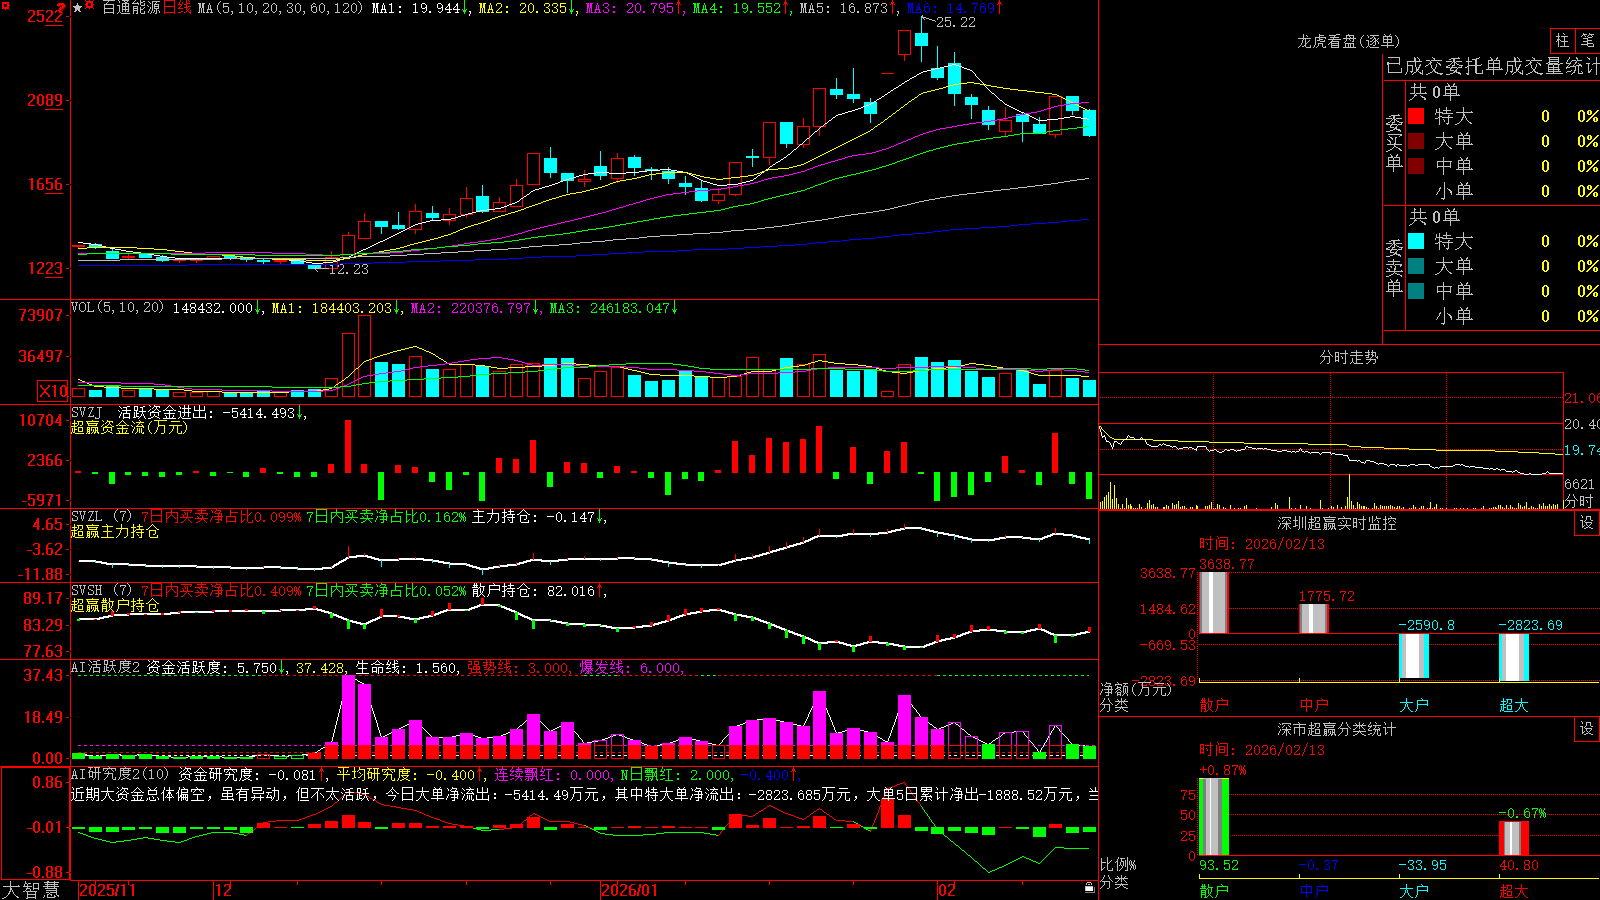Click the 已成交委托单成交量统计 heading

click(1492, 66)
